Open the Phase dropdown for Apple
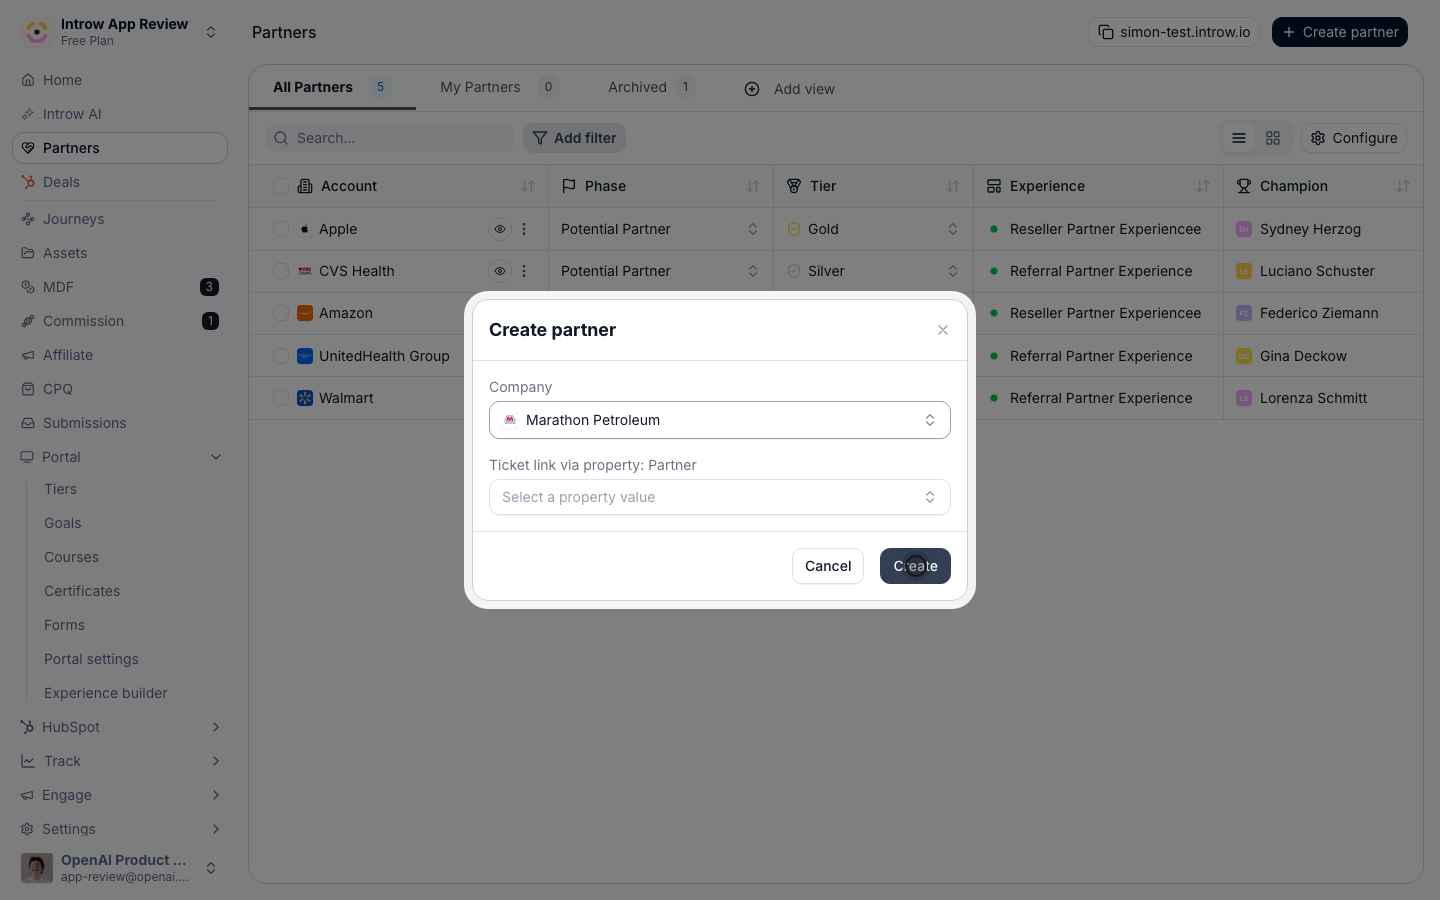This screenshot has height=900, width=1440. 660,229
